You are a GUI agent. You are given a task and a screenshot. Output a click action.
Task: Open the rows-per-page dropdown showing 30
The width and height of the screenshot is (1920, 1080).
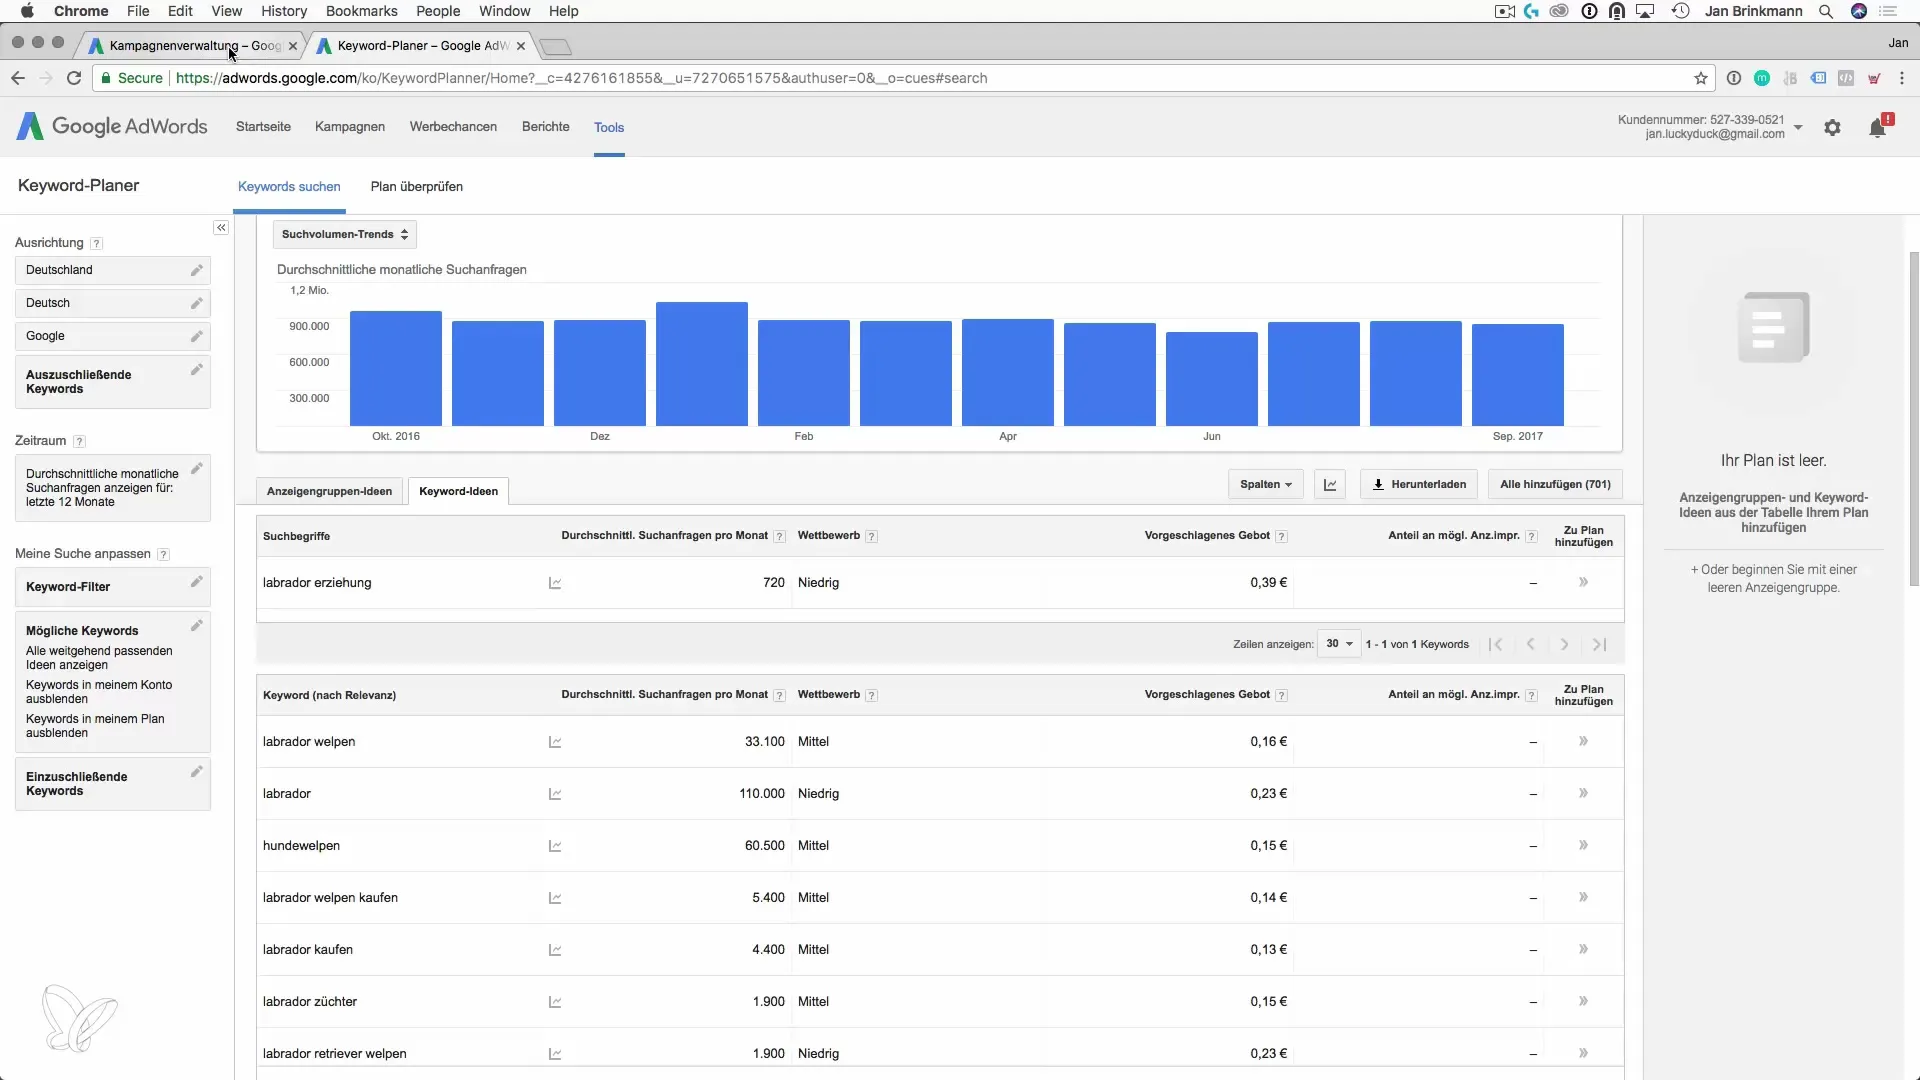point(1338,644)
